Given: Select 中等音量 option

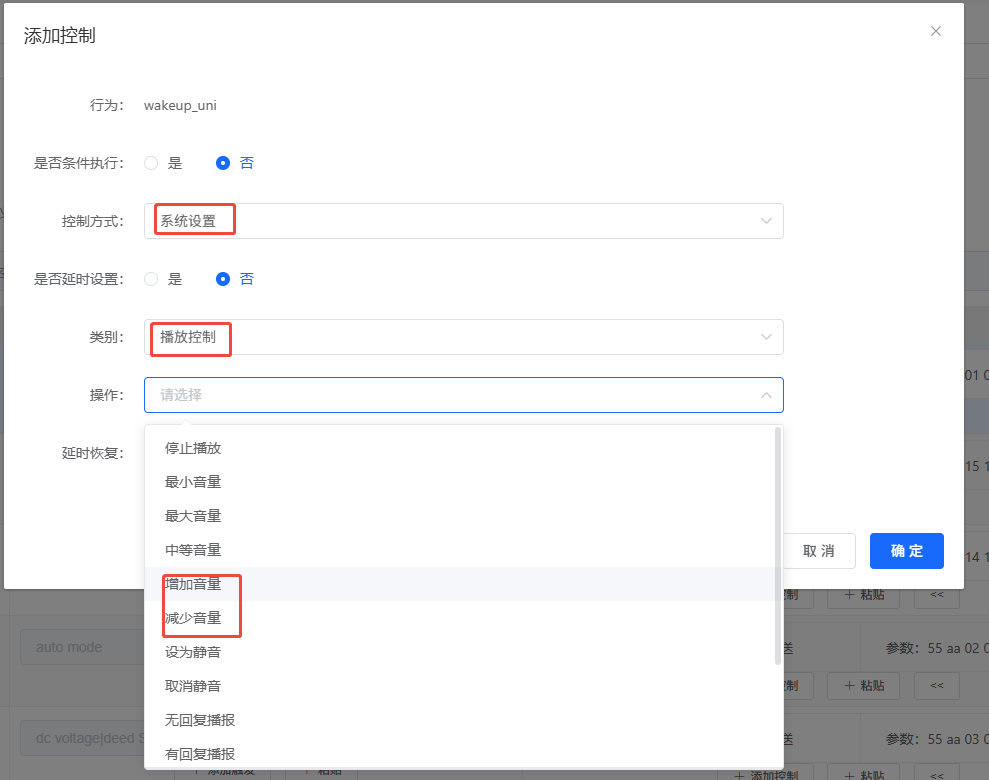Looking at the screenshot, I should point(193,550).
